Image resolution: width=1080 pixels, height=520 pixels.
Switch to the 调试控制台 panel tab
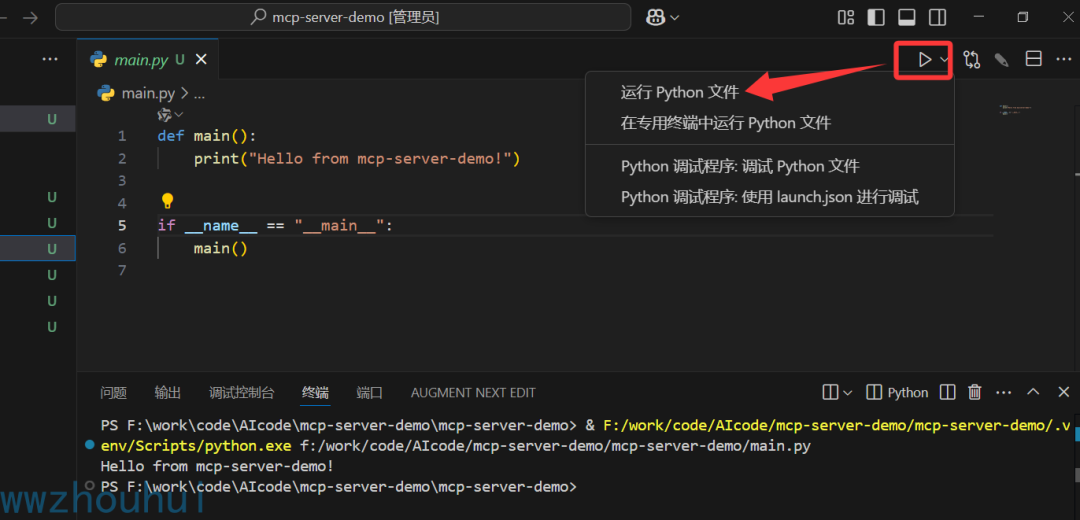pos(241,393)
